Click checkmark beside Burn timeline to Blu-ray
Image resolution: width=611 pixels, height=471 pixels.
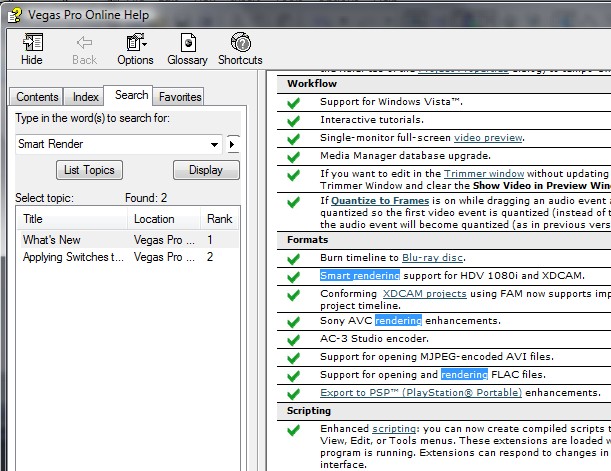point(293,259)
